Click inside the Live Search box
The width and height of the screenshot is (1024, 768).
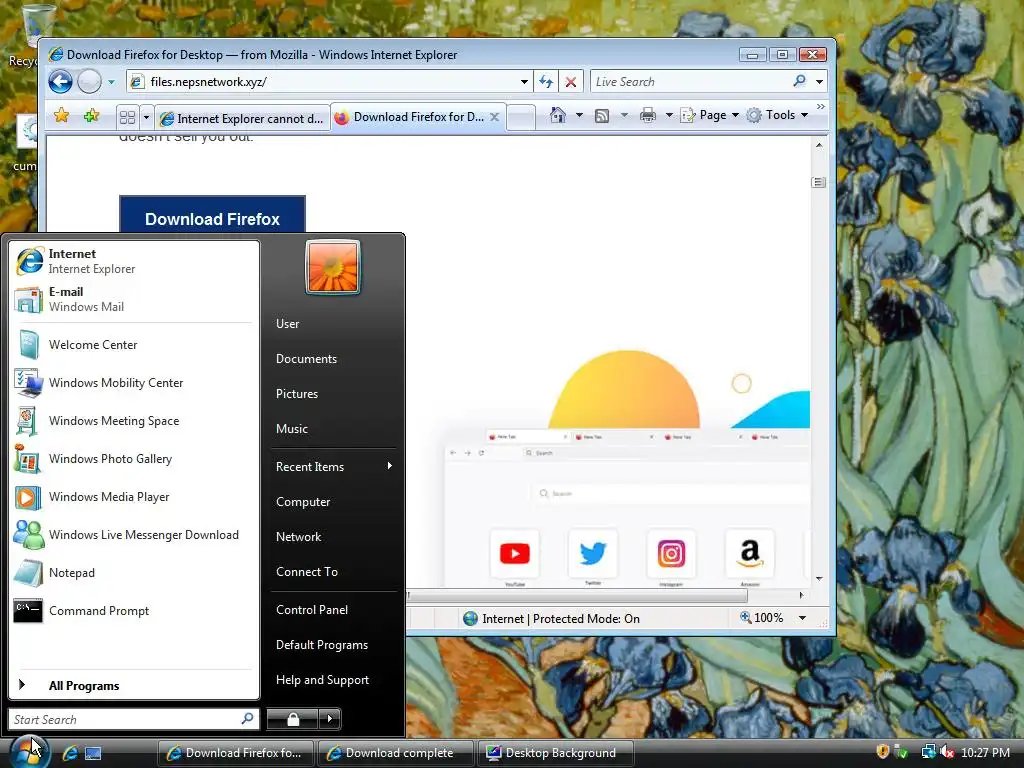coord(689,82)
